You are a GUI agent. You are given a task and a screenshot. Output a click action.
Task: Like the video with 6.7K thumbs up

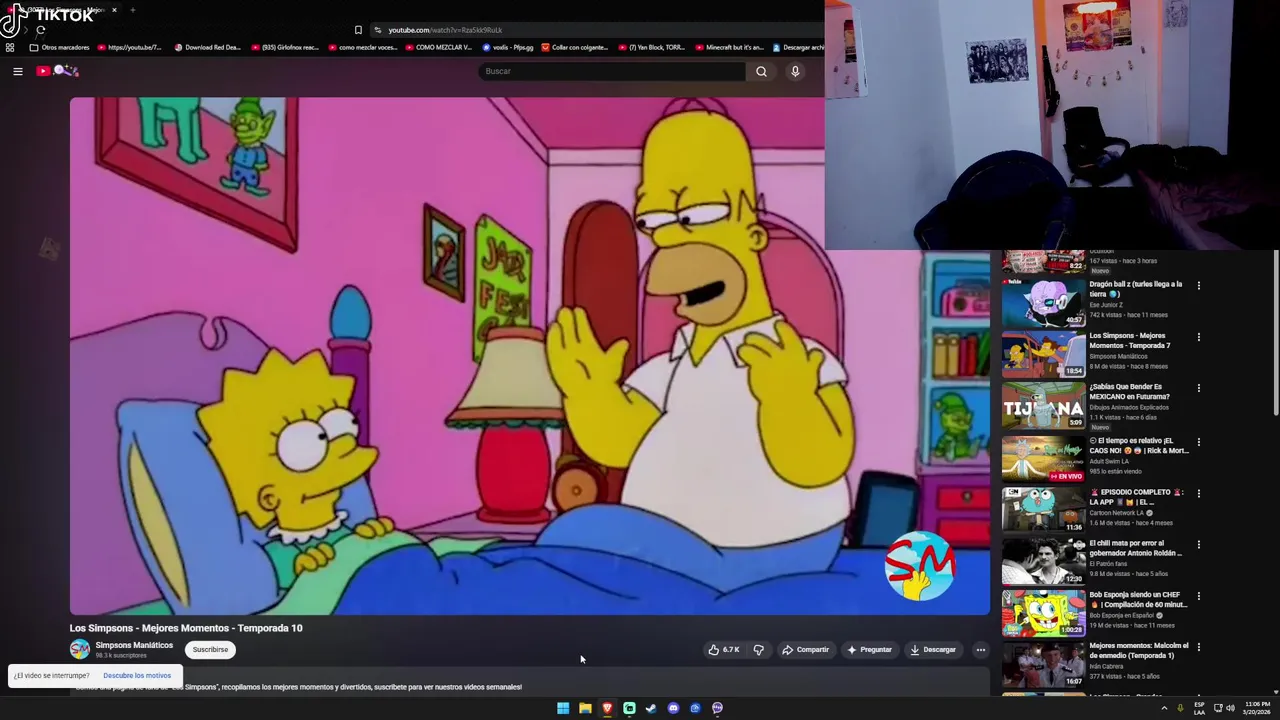724,650
